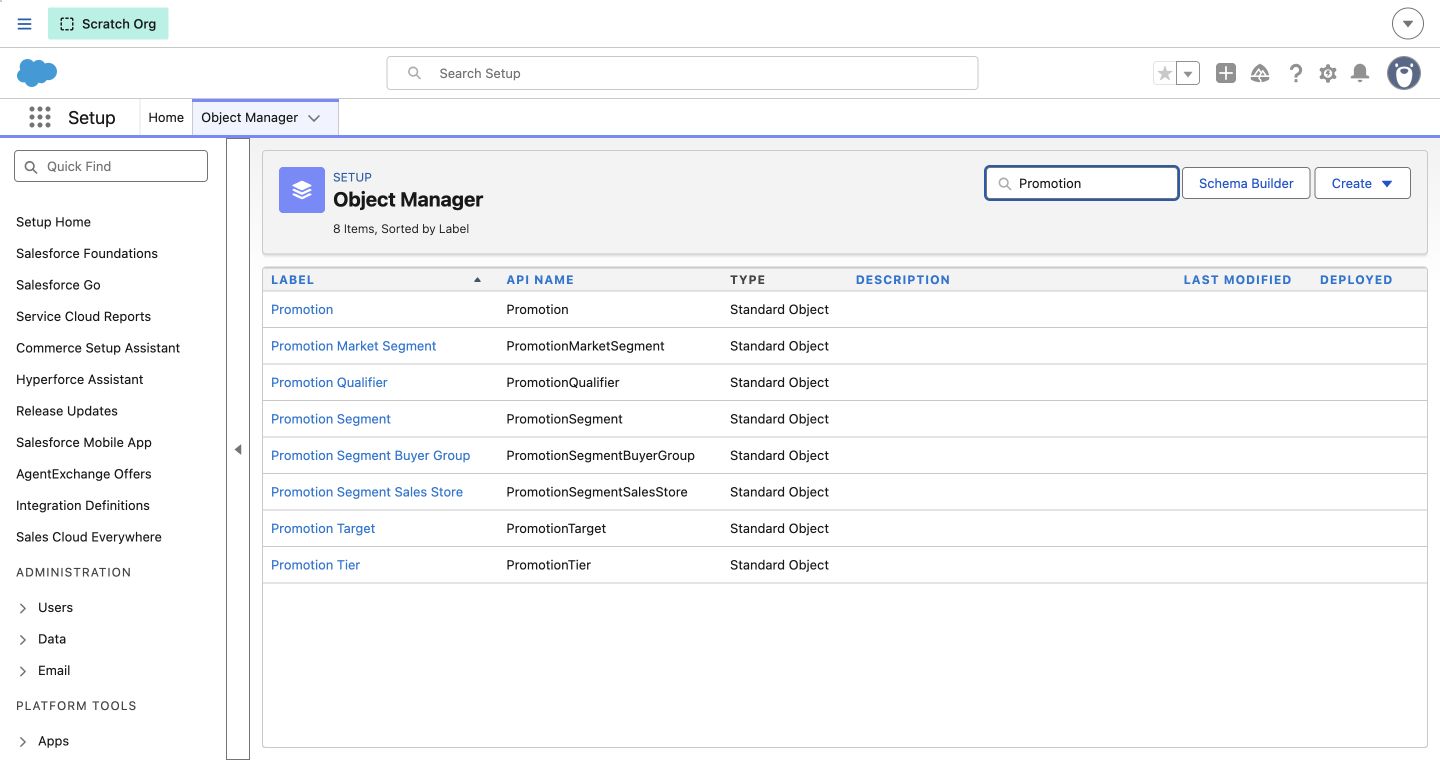Open the user profile avatar
This screenshot has width=1440, height=760.
(x=1404, y=73)
